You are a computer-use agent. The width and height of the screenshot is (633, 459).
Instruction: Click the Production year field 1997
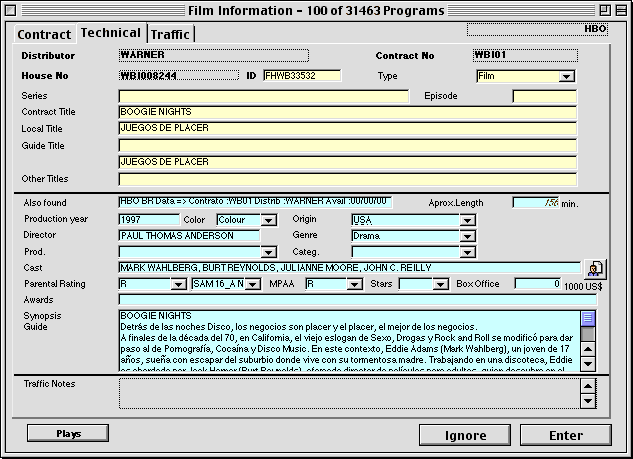[x=149, y=220]
